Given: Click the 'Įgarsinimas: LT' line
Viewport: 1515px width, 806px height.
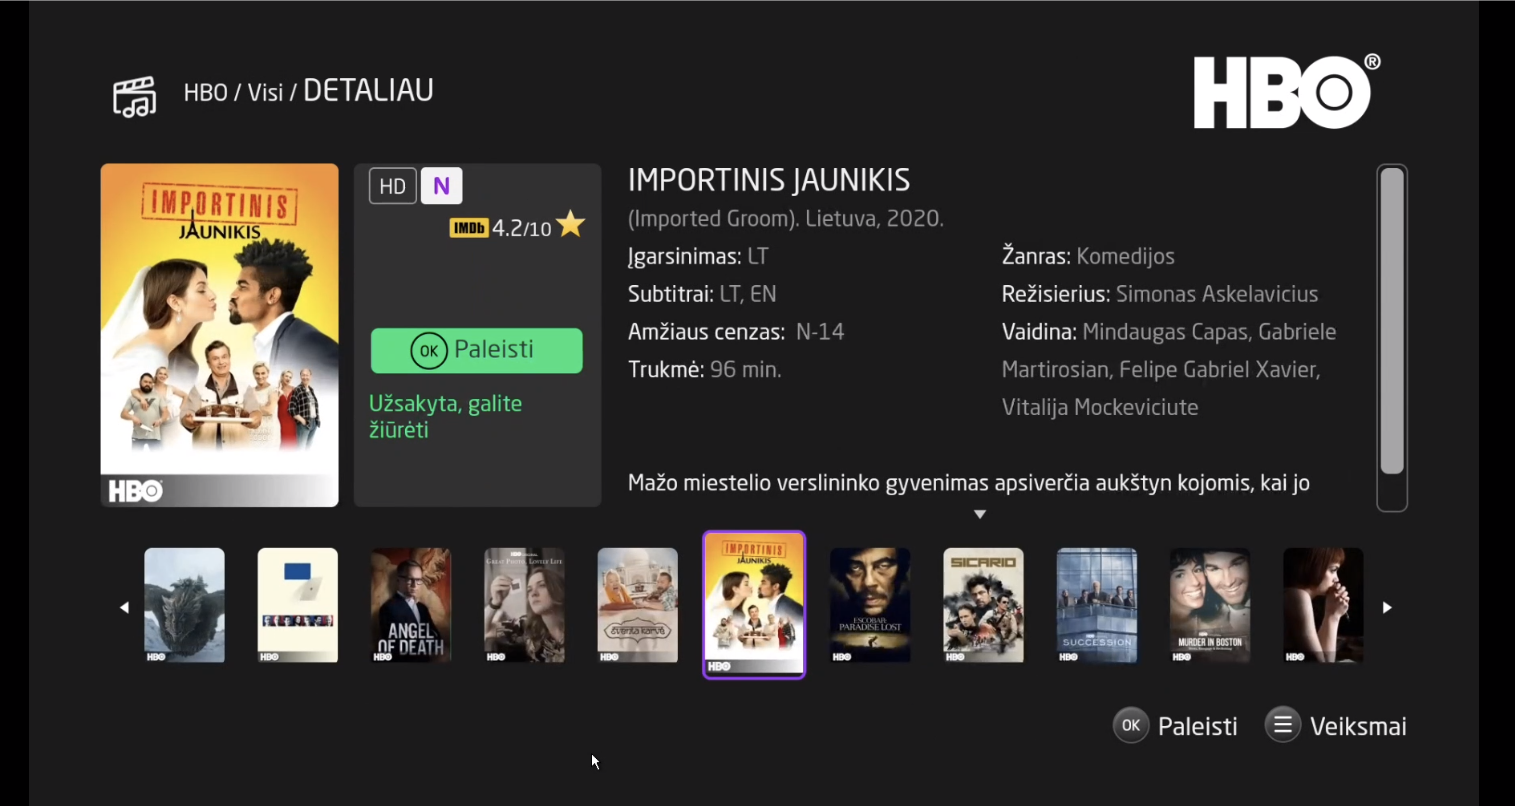Looking at the screenshot, I should pos(698,257).
